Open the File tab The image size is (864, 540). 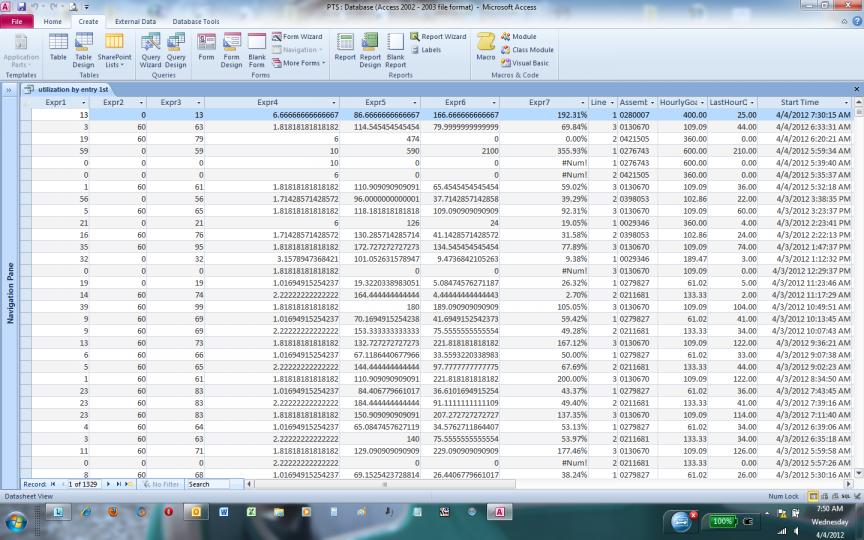coord(17,21)
